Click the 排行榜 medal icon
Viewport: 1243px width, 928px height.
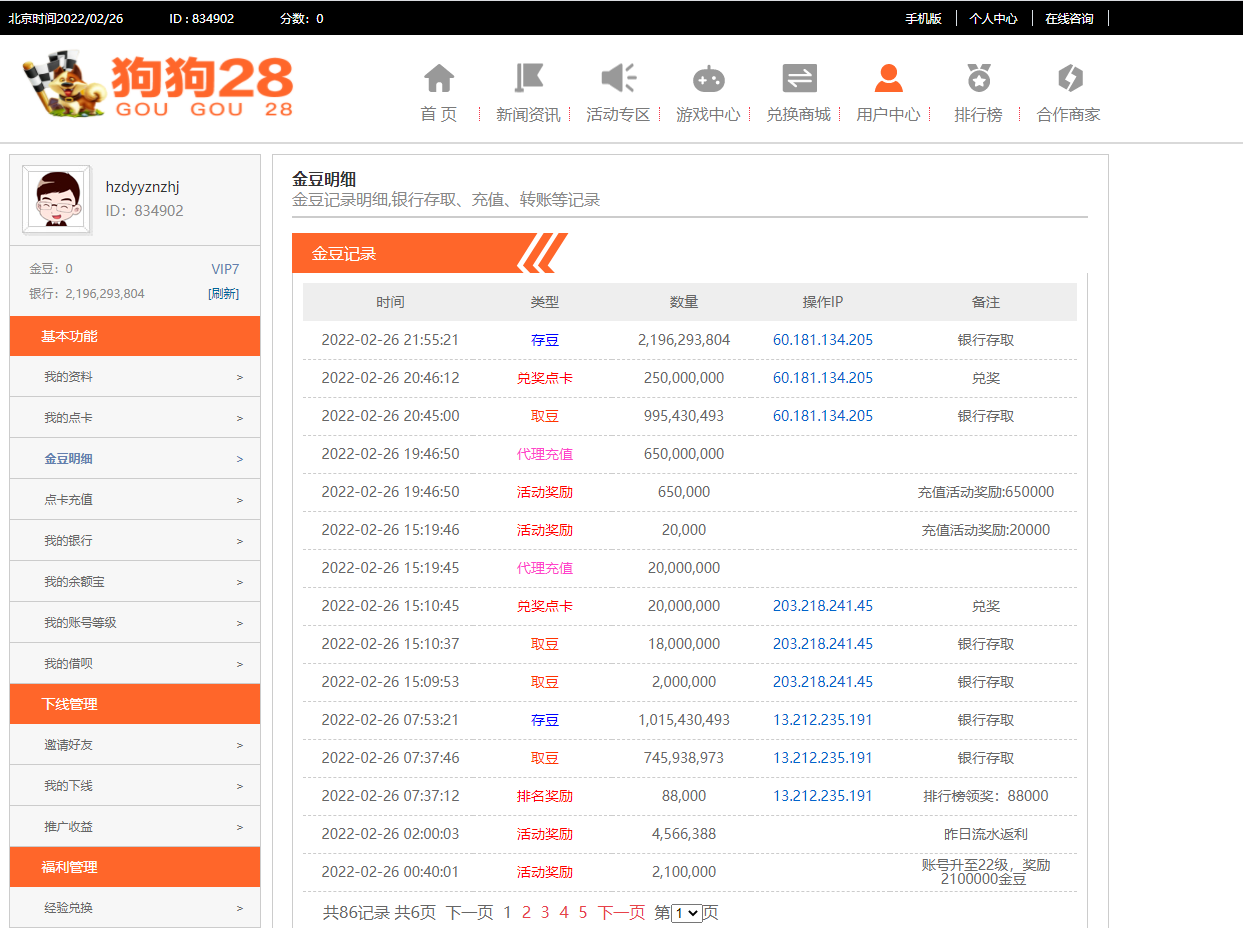[x=978, y=79]
